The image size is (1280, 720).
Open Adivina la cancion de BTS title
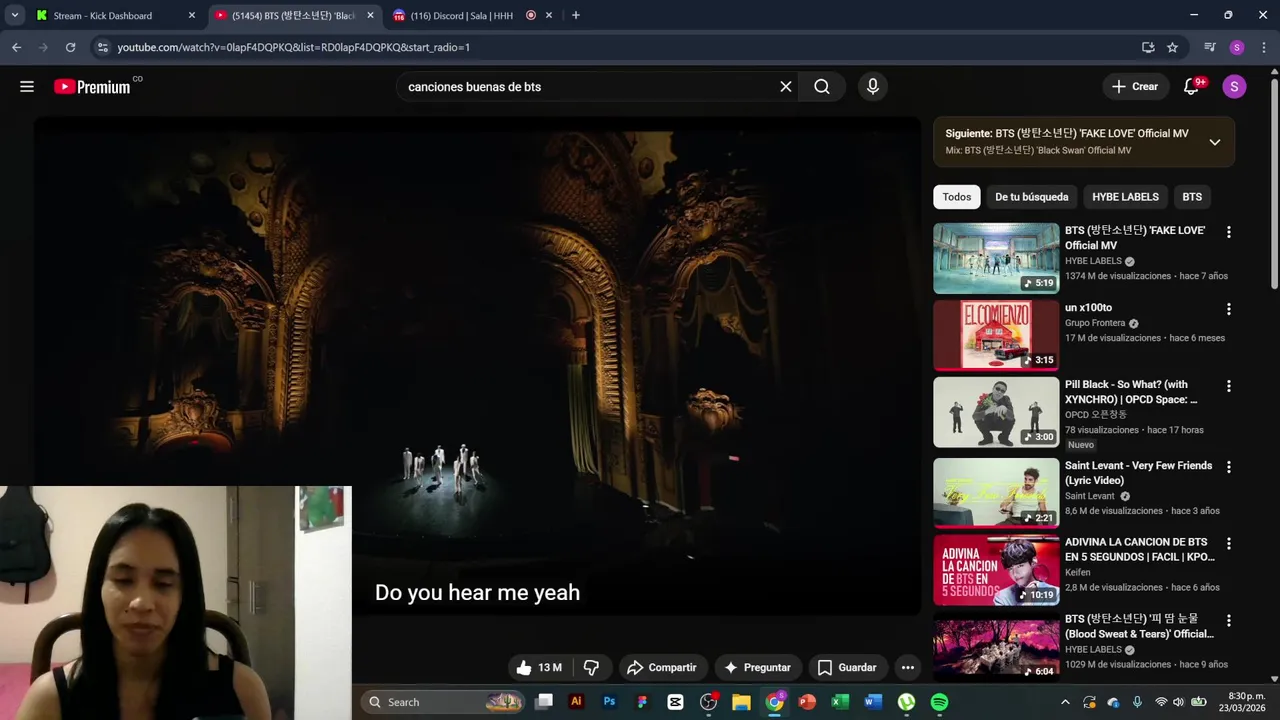1139,550
